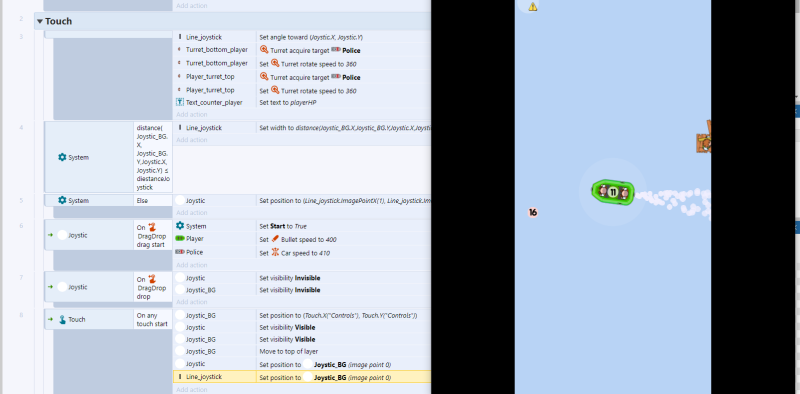This screenshot has height=394, width=800.
Task: Click the Car behavior icon
Action: tap(275, 252)
